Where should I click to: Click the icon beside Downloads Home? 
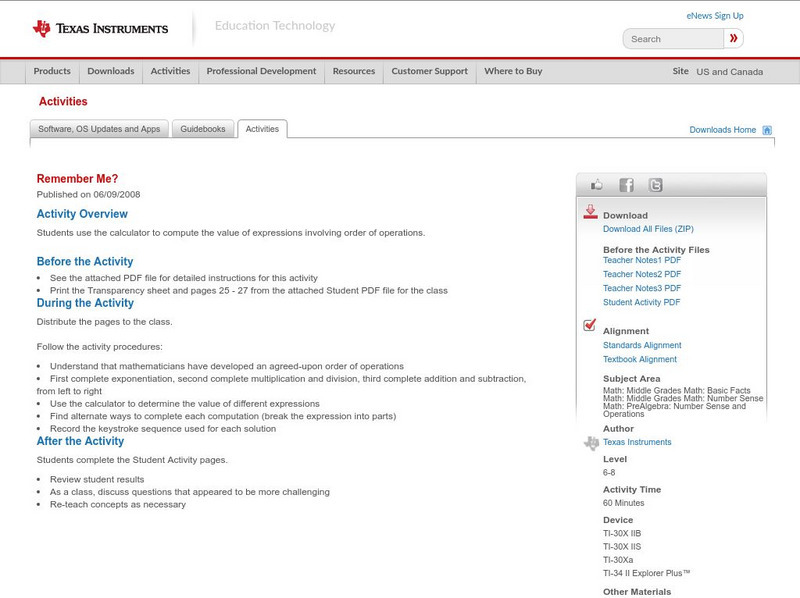click(767, 129)
